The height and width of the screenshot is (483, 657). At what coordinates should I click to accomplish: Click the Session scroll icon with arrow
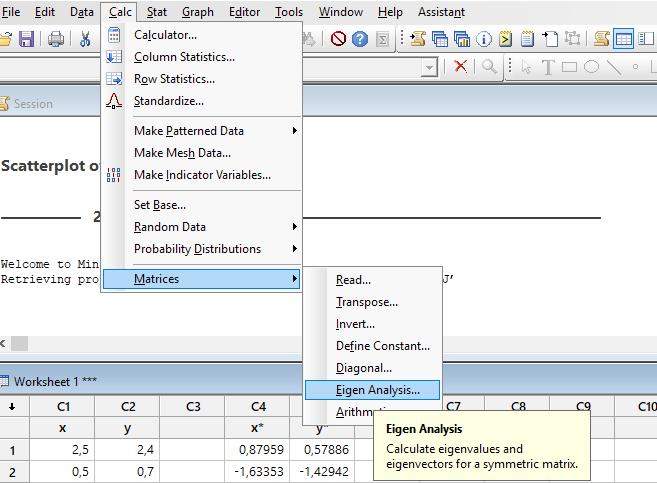click(417, 39)
